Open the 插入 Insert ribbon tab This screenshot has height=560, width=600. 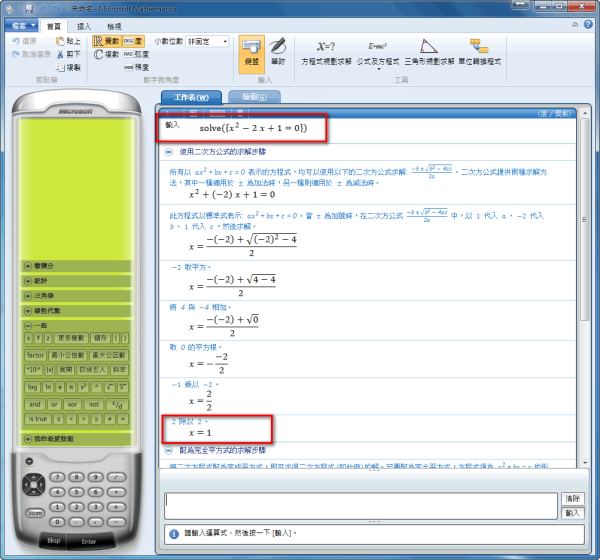point(84,26)
